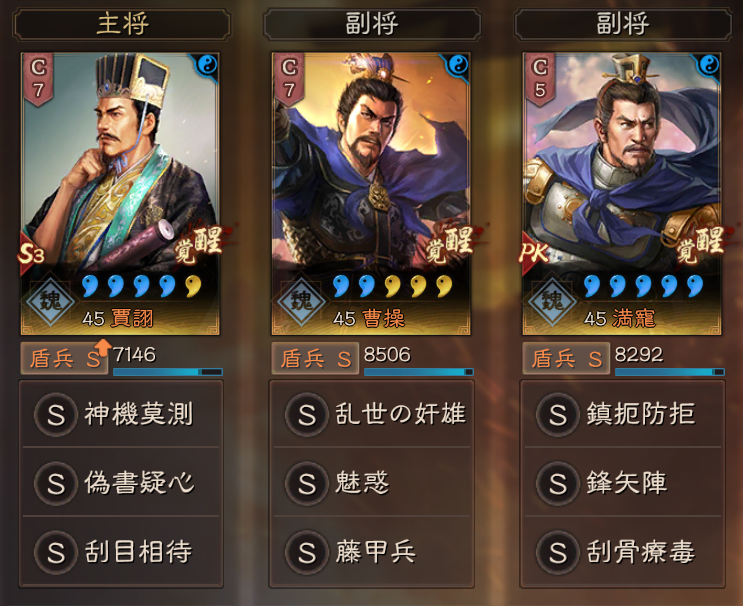Click the yin-yang icon on 賈詡's card
The image size is (743, 606).
[207, 64]
